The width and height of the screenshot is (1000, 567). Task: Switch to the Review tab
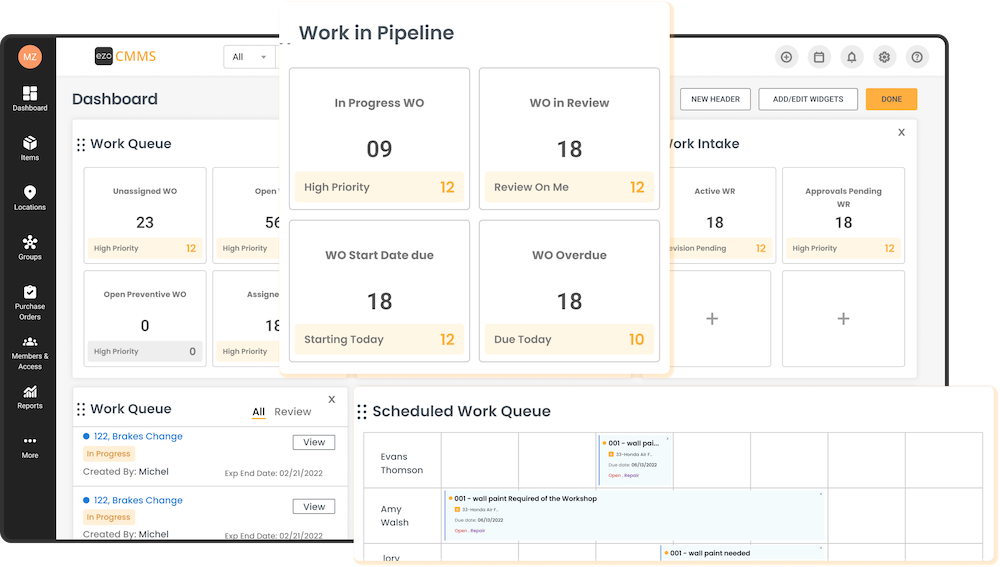click(293, 412)
